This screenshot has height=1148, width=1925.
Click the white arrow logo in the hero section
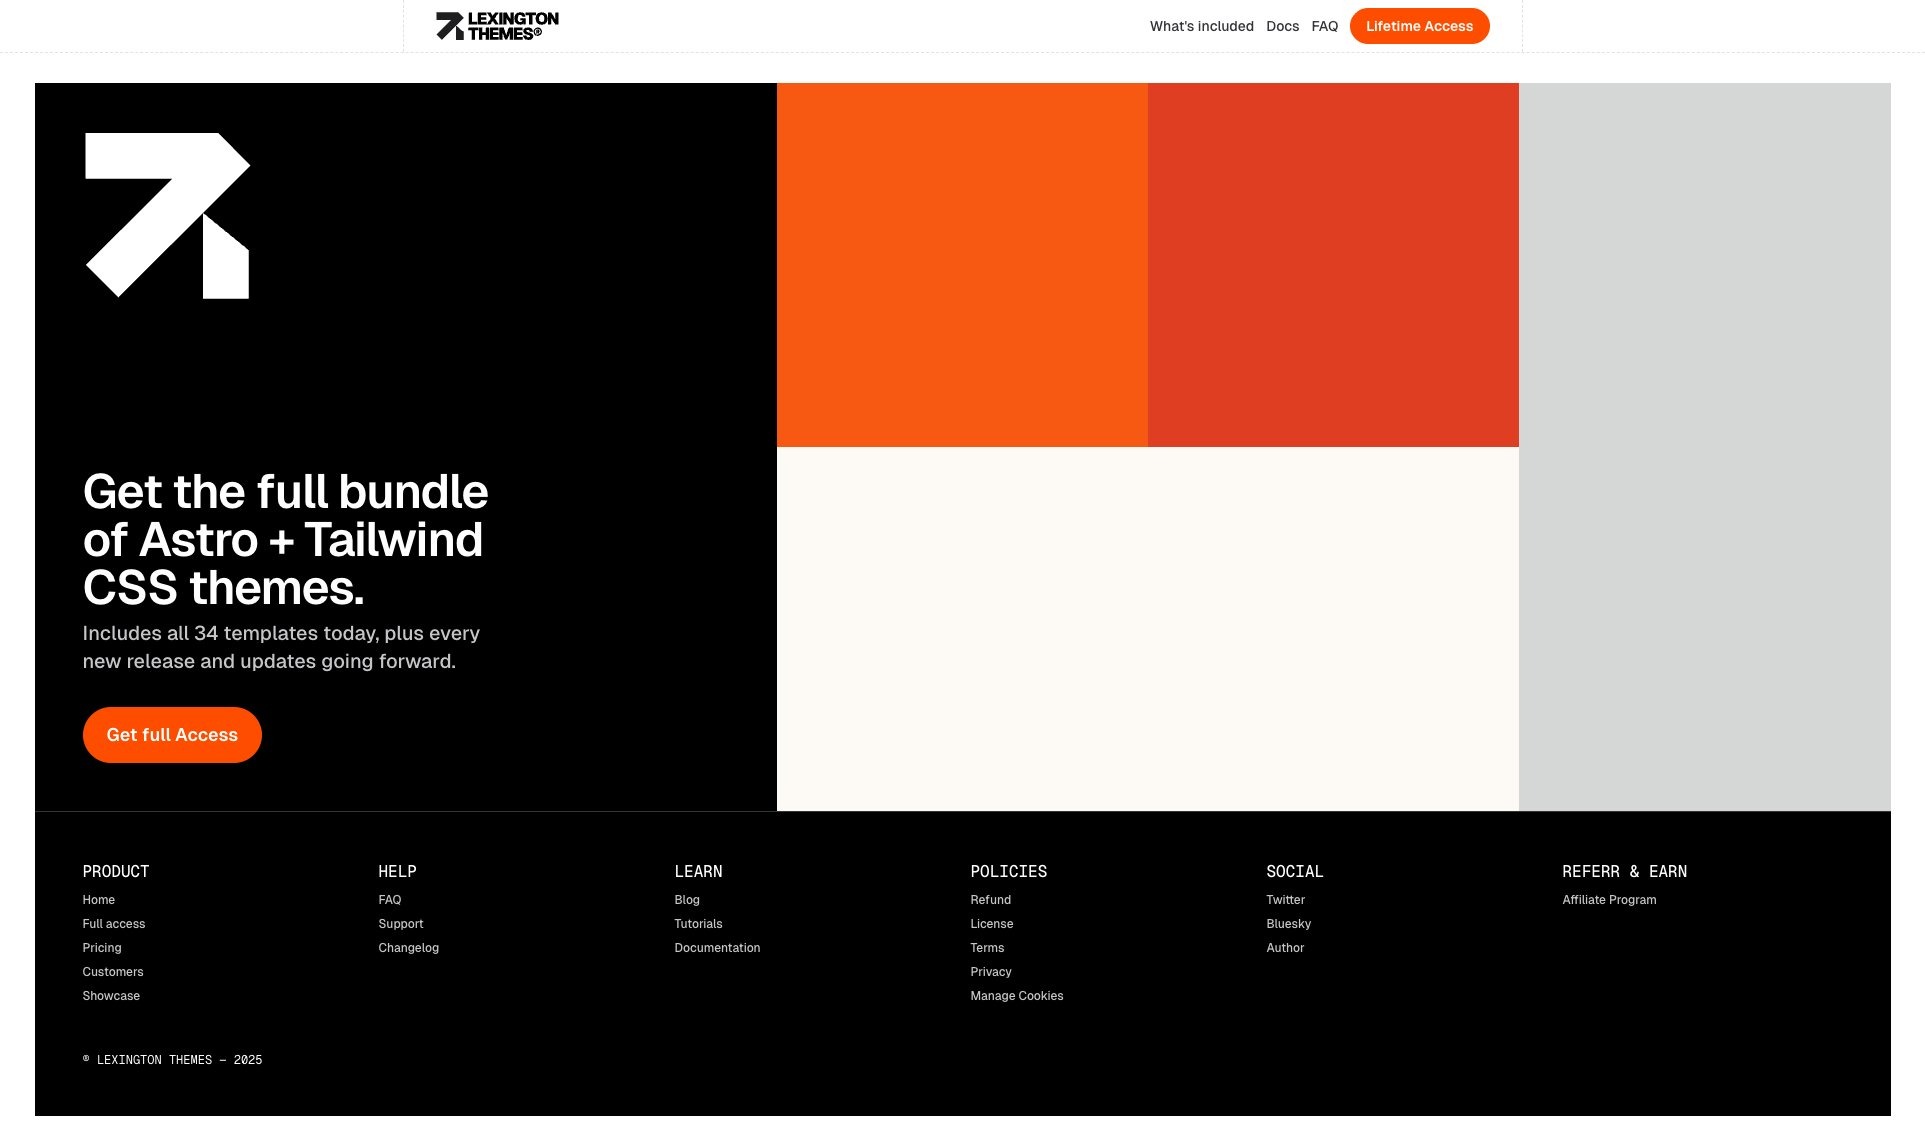tap(168, 213)
